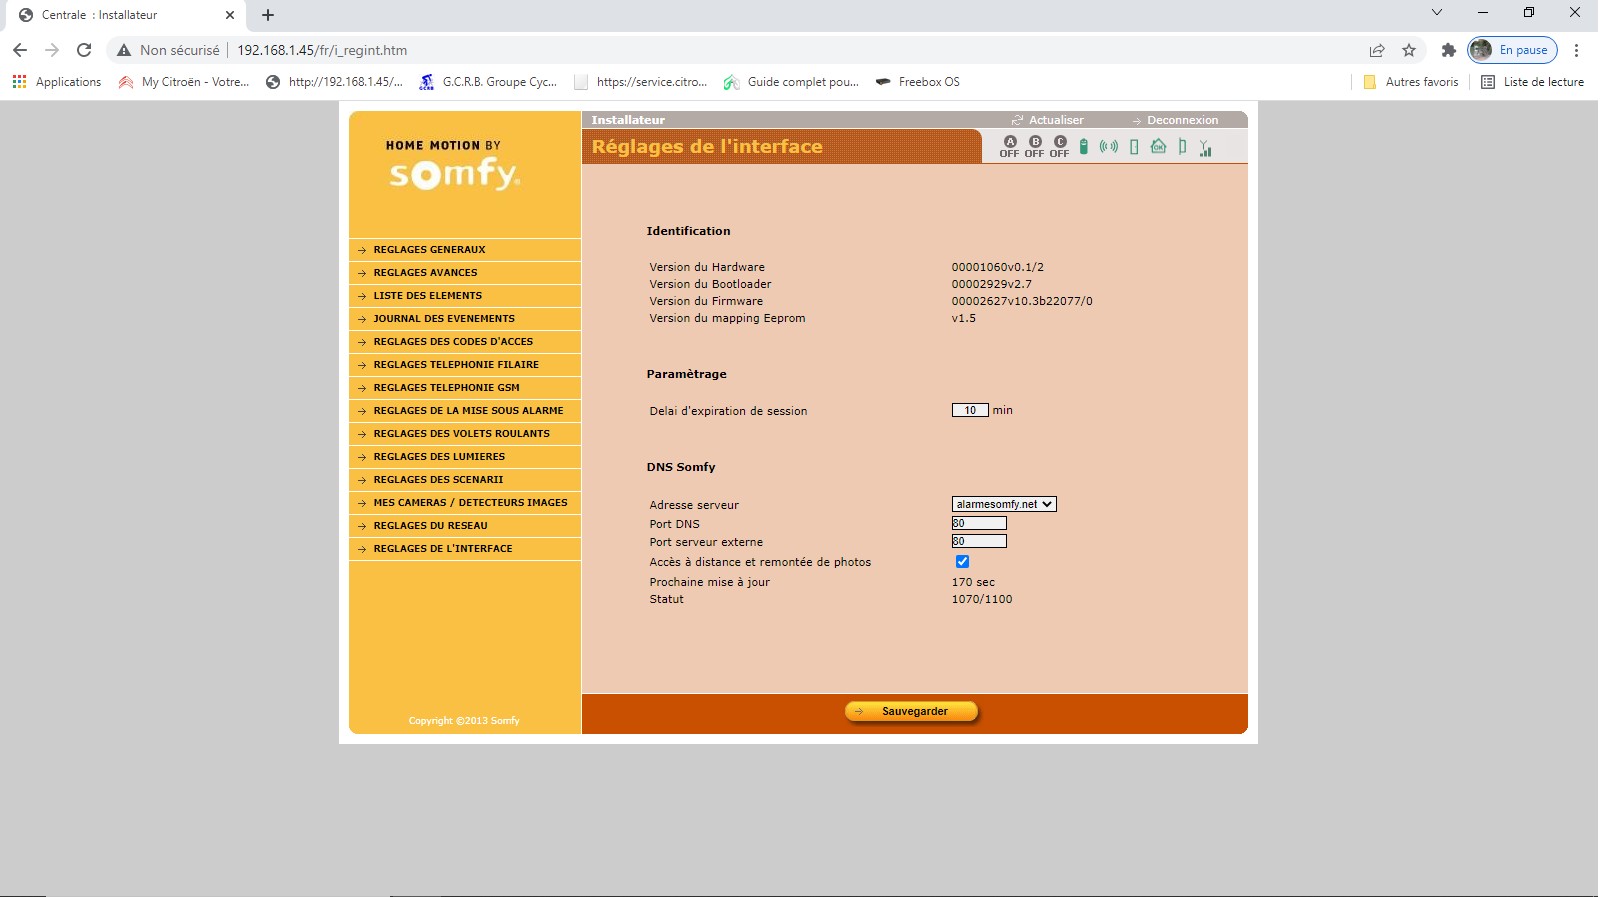
Task: Click the zone C OFF status icon
Action: tap(1059, 147)
